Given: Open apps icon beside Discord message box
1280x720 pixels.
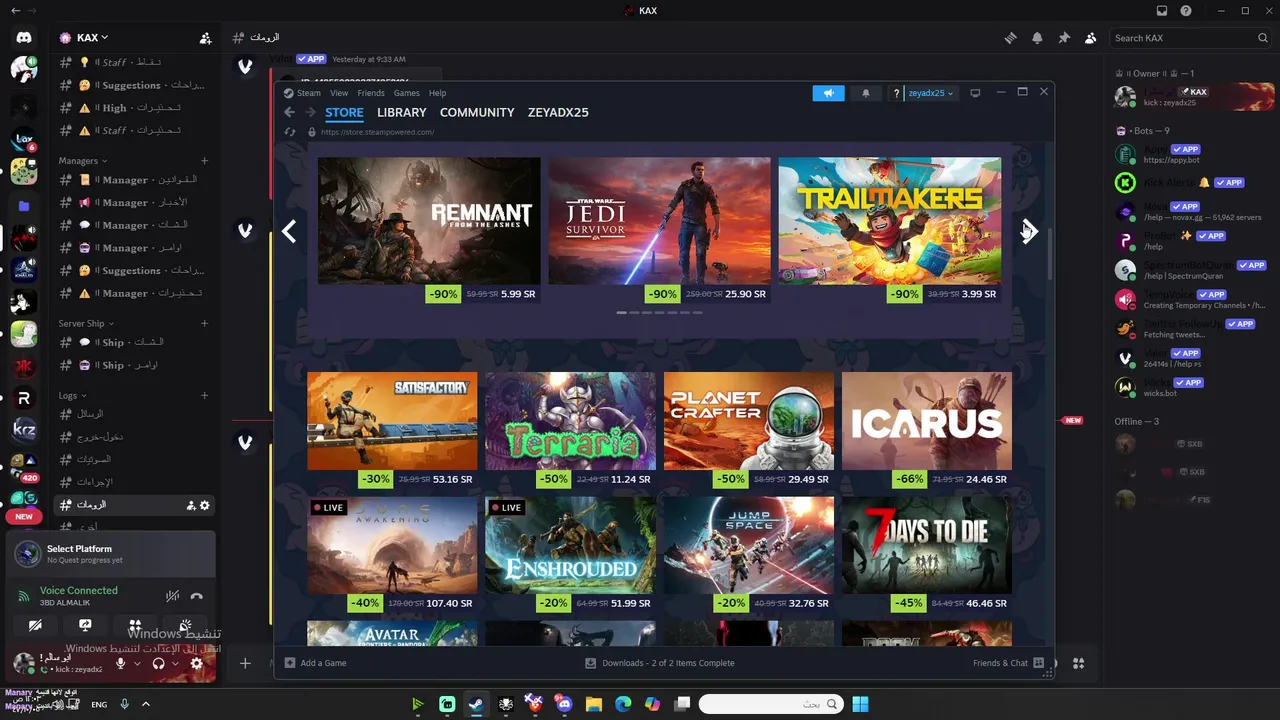Looking at the screenshot, I should (1078, 663).
